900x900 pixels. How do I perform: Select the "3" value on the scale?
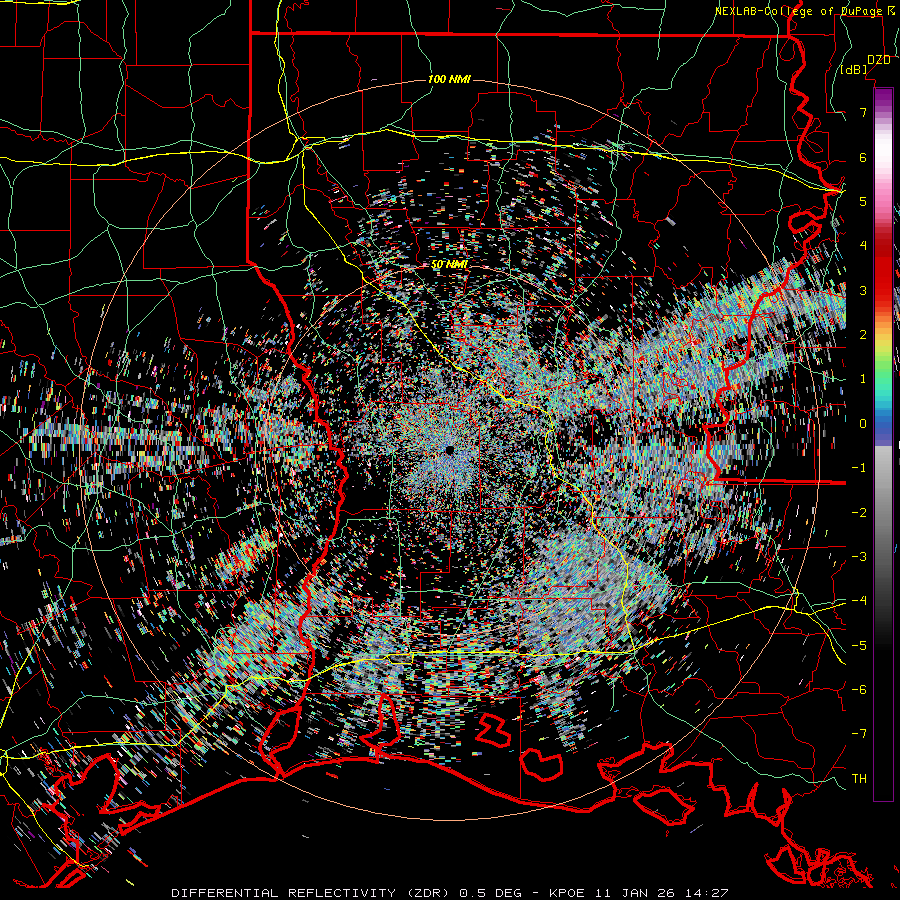(863, 290)
